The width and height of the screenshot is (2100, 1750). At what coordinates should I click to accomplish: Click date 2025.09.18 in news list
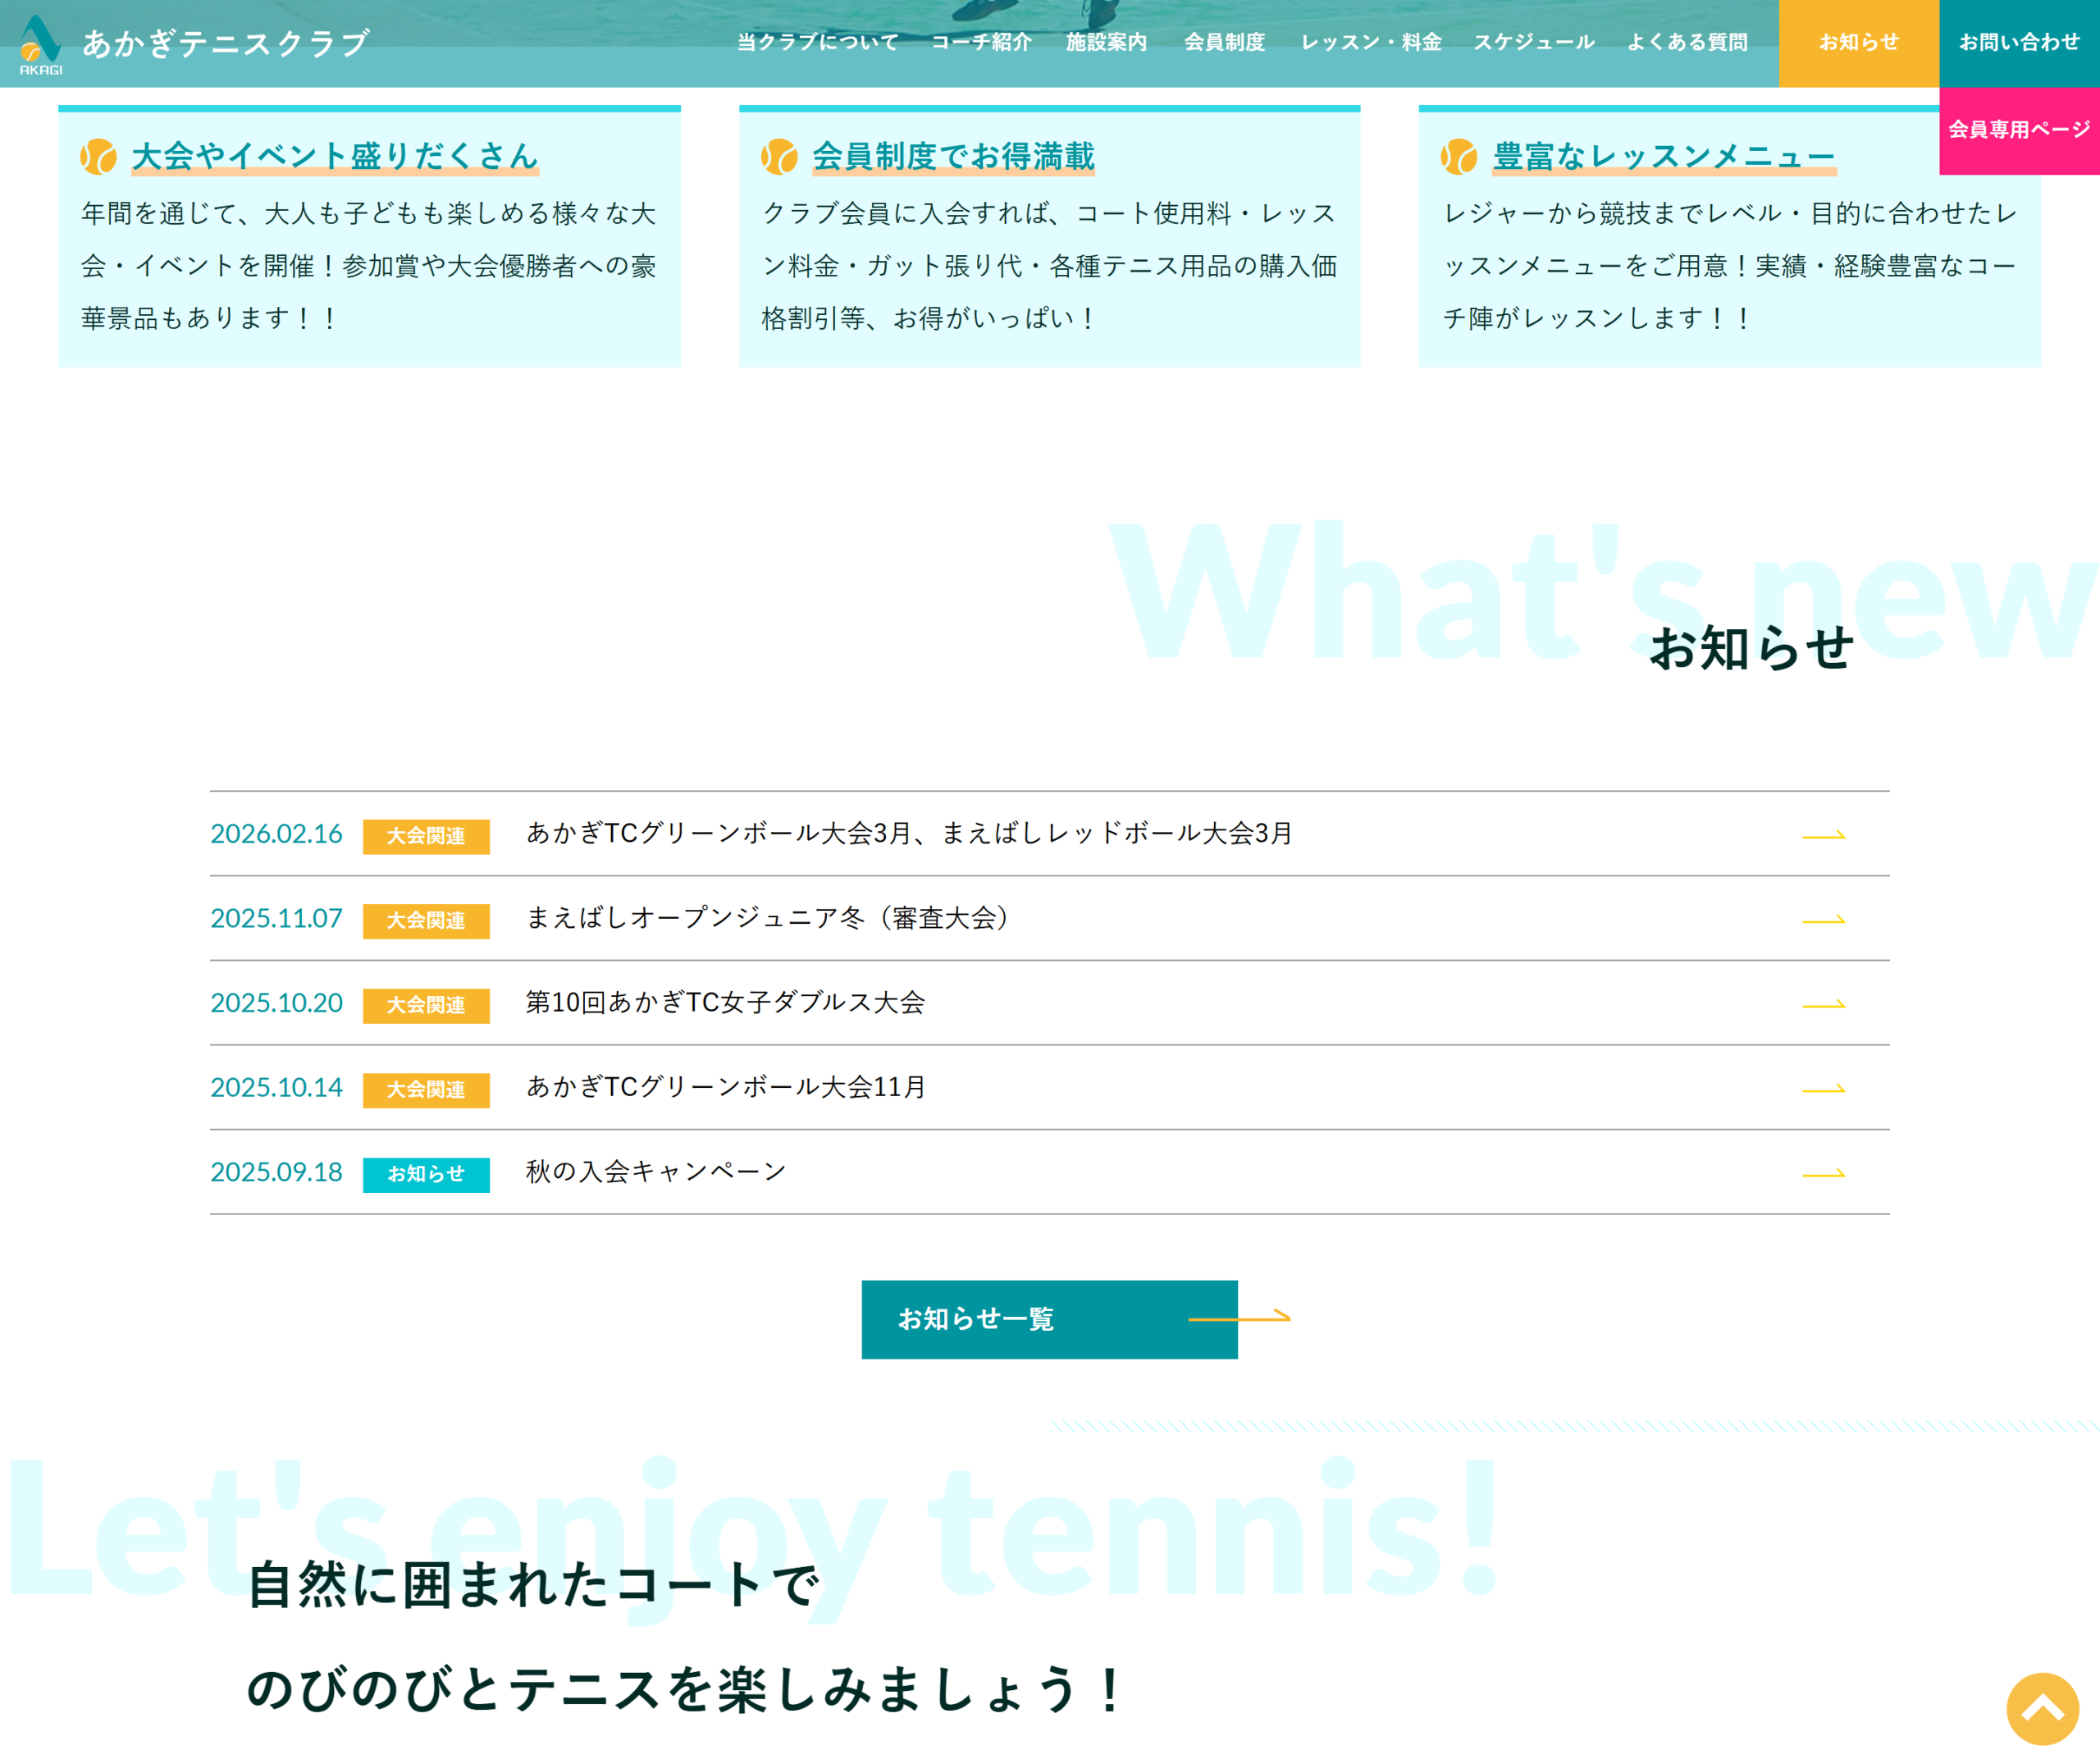pos(276,1172)
